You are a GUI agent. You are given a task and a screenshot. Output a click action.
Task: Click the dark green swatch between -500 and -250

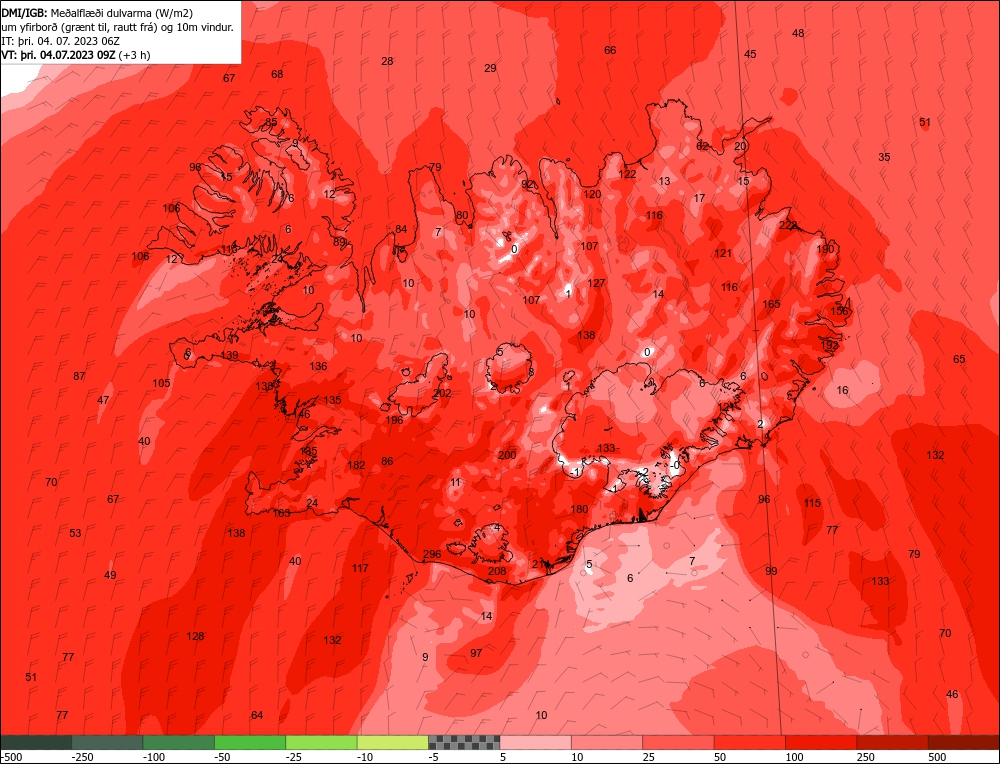(x=36, y=742)
